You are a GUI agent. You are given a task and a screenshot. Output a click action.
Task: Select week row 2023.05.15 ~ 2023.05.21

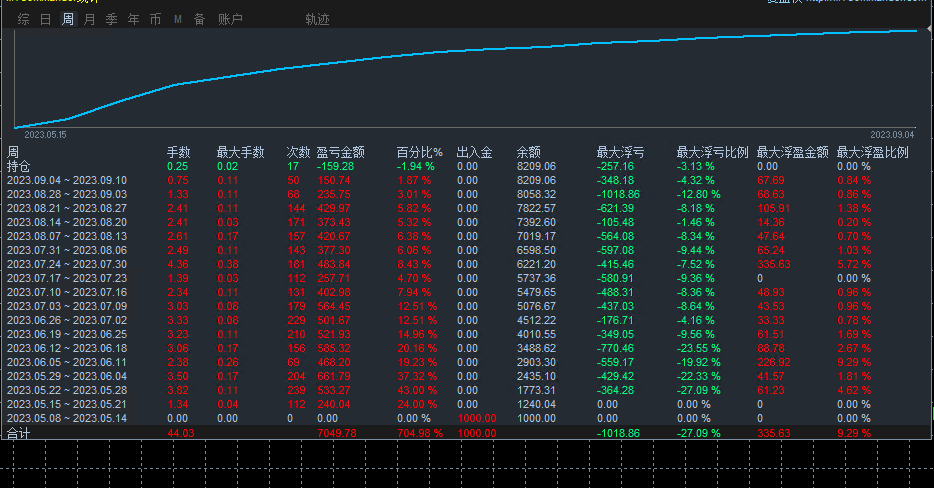[466, 404]
